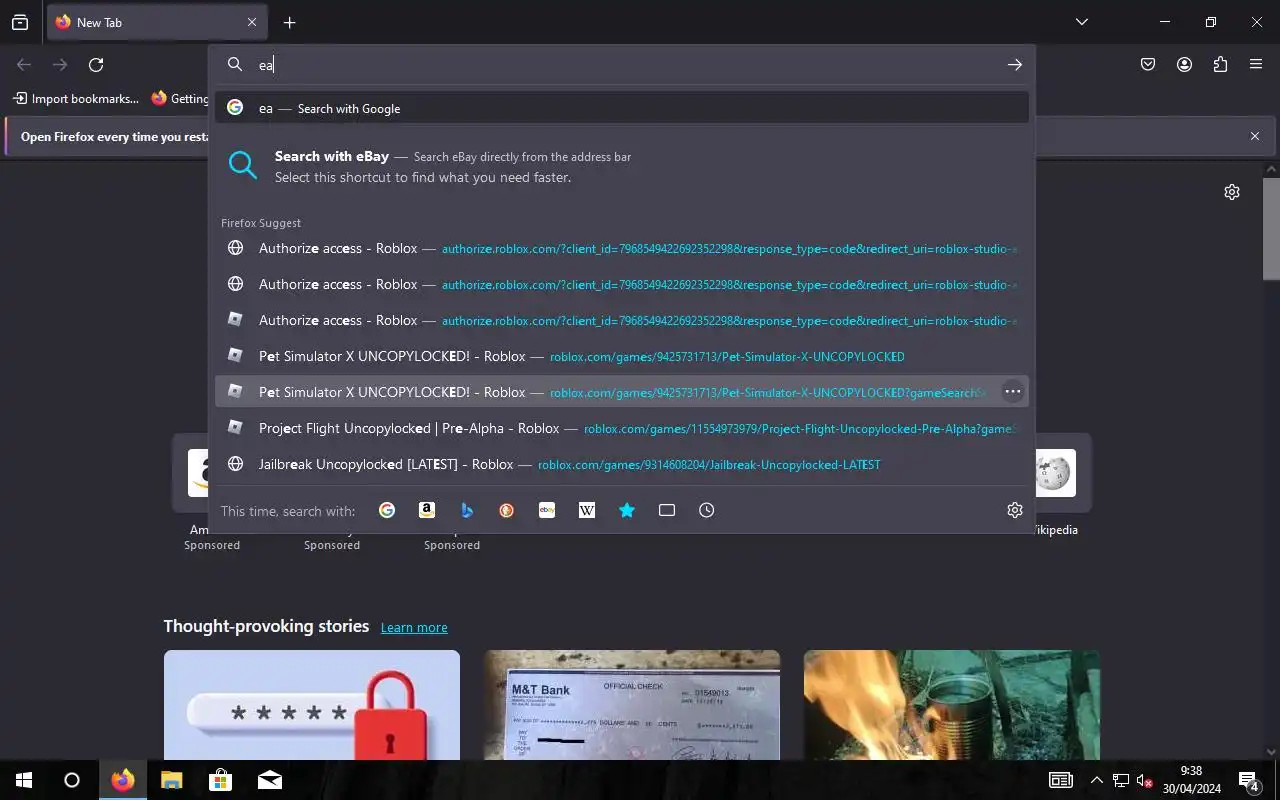Close the New Tab tab
Screen dimensions: 1280x800
click(252, 22)
